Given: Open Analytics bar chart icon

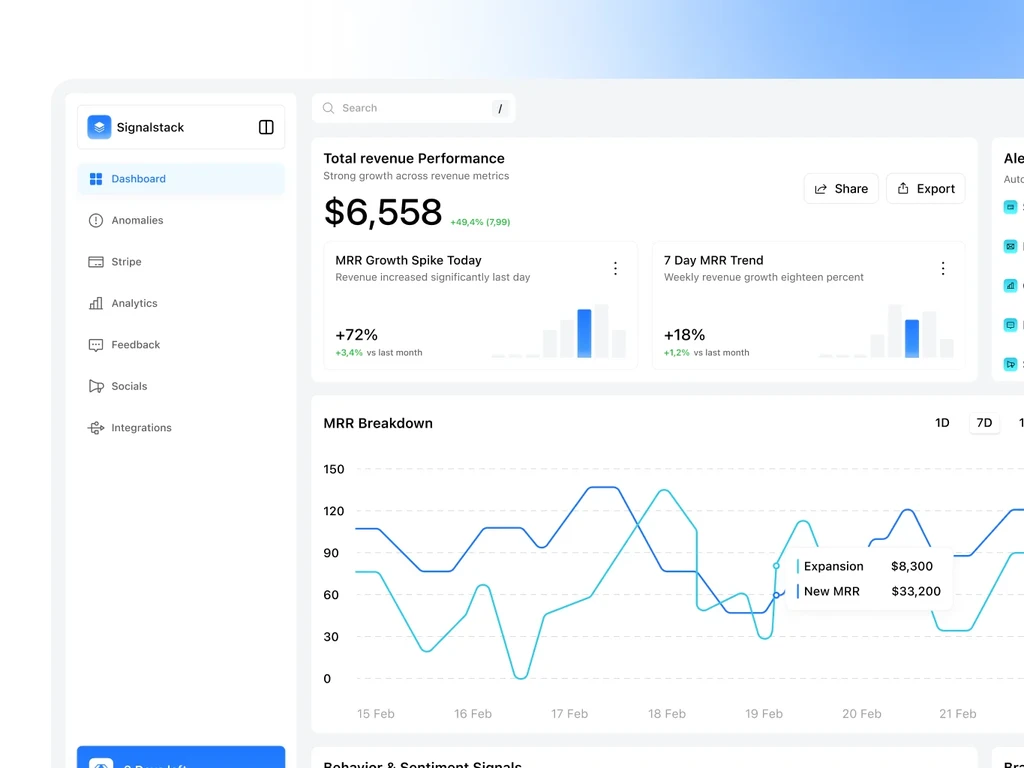Looking at the screenshot, I should click(x=96, y=303).
